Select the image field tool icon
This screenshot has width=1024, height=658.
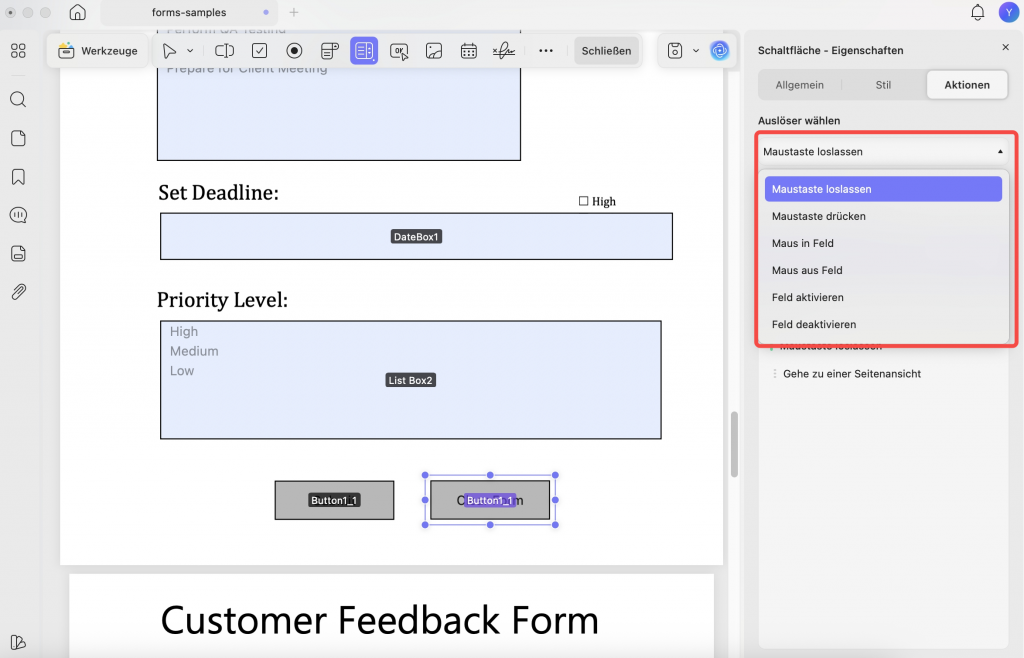click(x=434, y=51)
